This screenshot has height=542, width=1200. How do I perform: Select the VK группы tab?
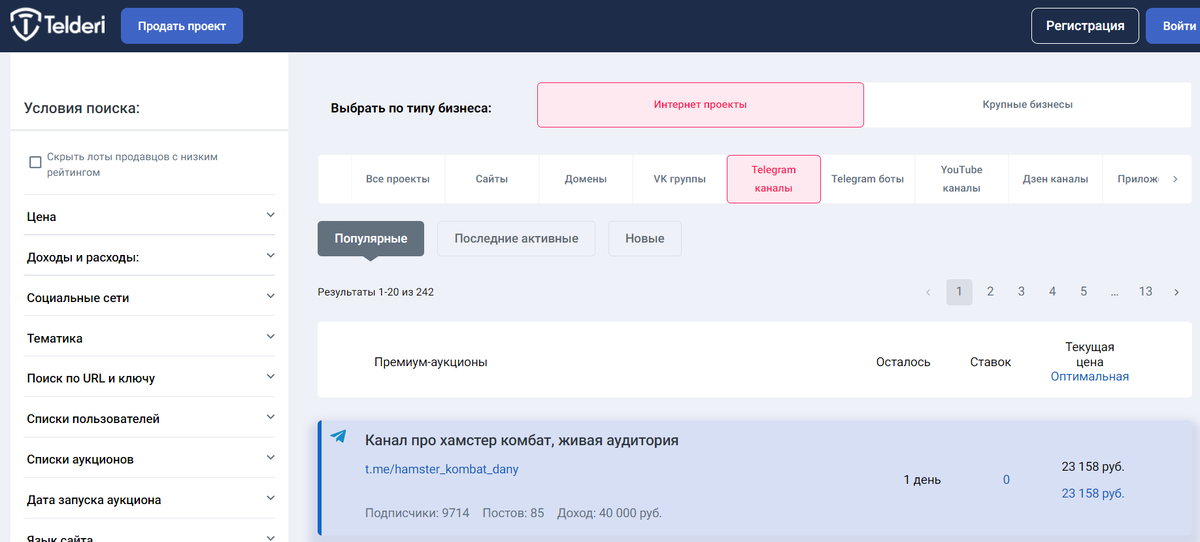(679, 179)
